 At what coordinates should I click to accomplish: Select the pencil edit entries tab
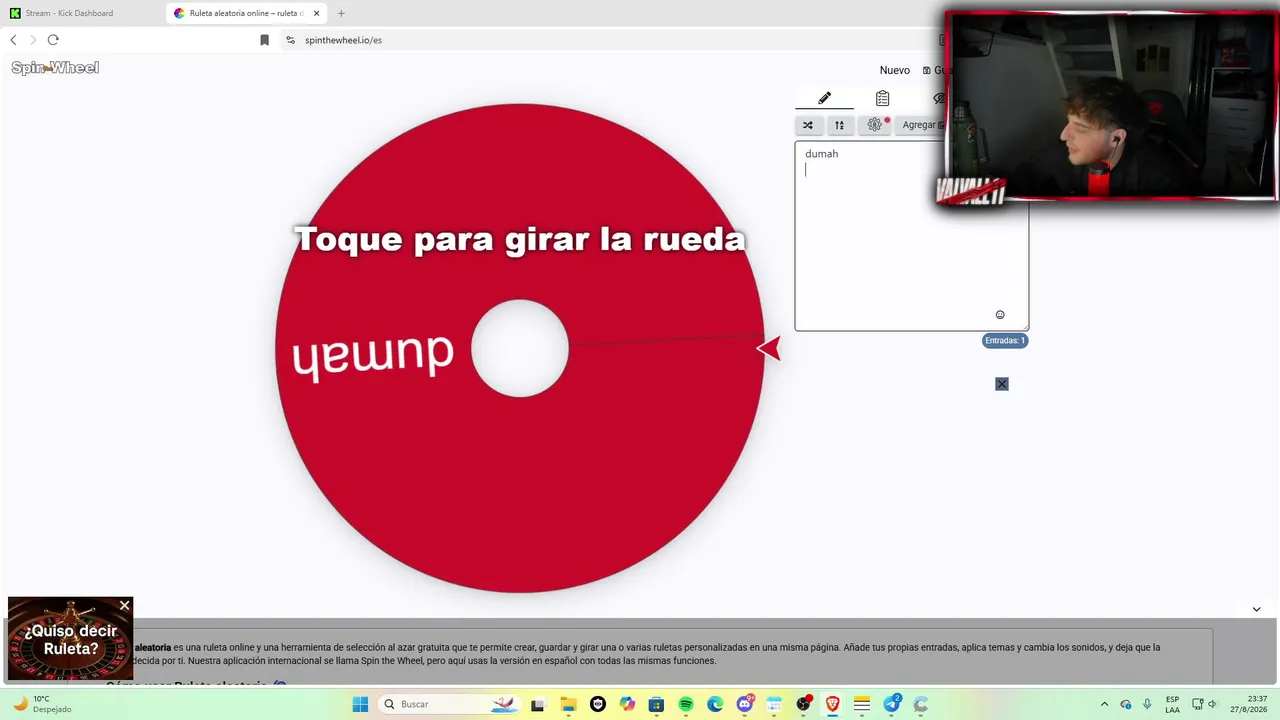824,98
